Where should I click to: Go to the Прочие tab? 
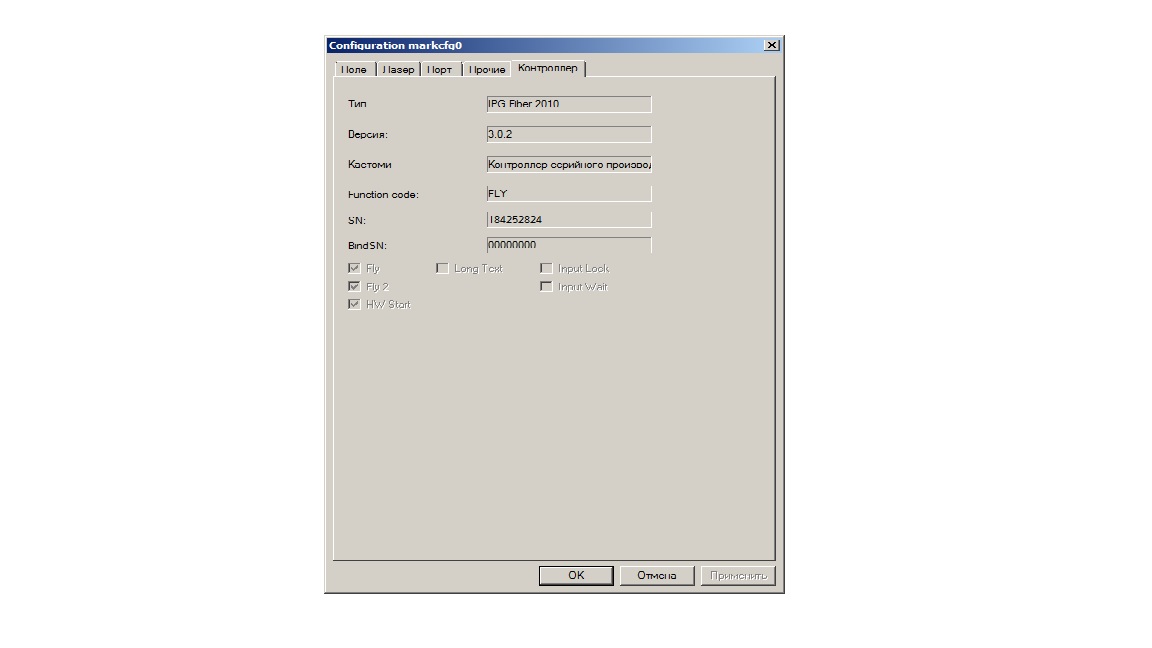(486, 69)
